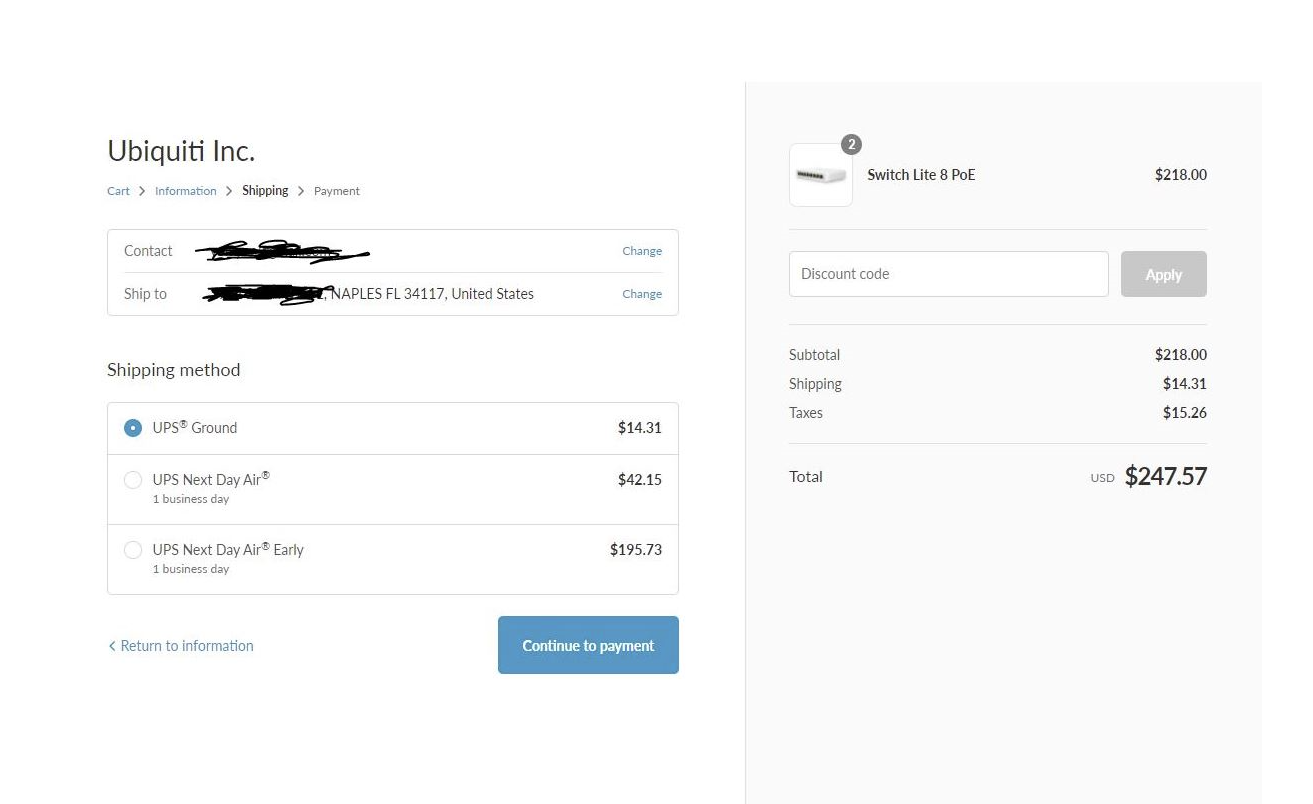This screenshot has width=1313, height=804.
Task: Choose UPS Next Day Air shipping option
Action: coord(133,480)
